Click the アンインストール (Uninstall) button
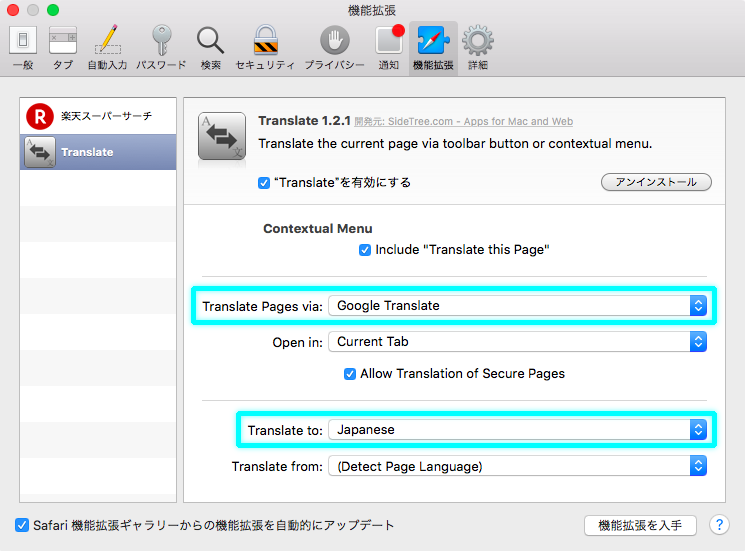The height and width of the screenshot is (551, 745). pos(656,182)
